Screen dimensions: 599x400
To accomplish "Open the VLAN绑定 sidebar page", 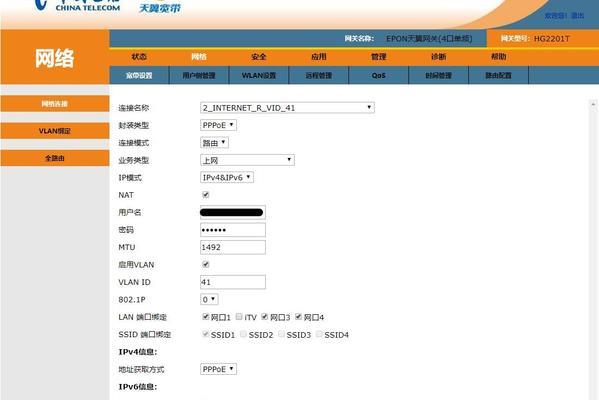I will [x=55, y=131].
